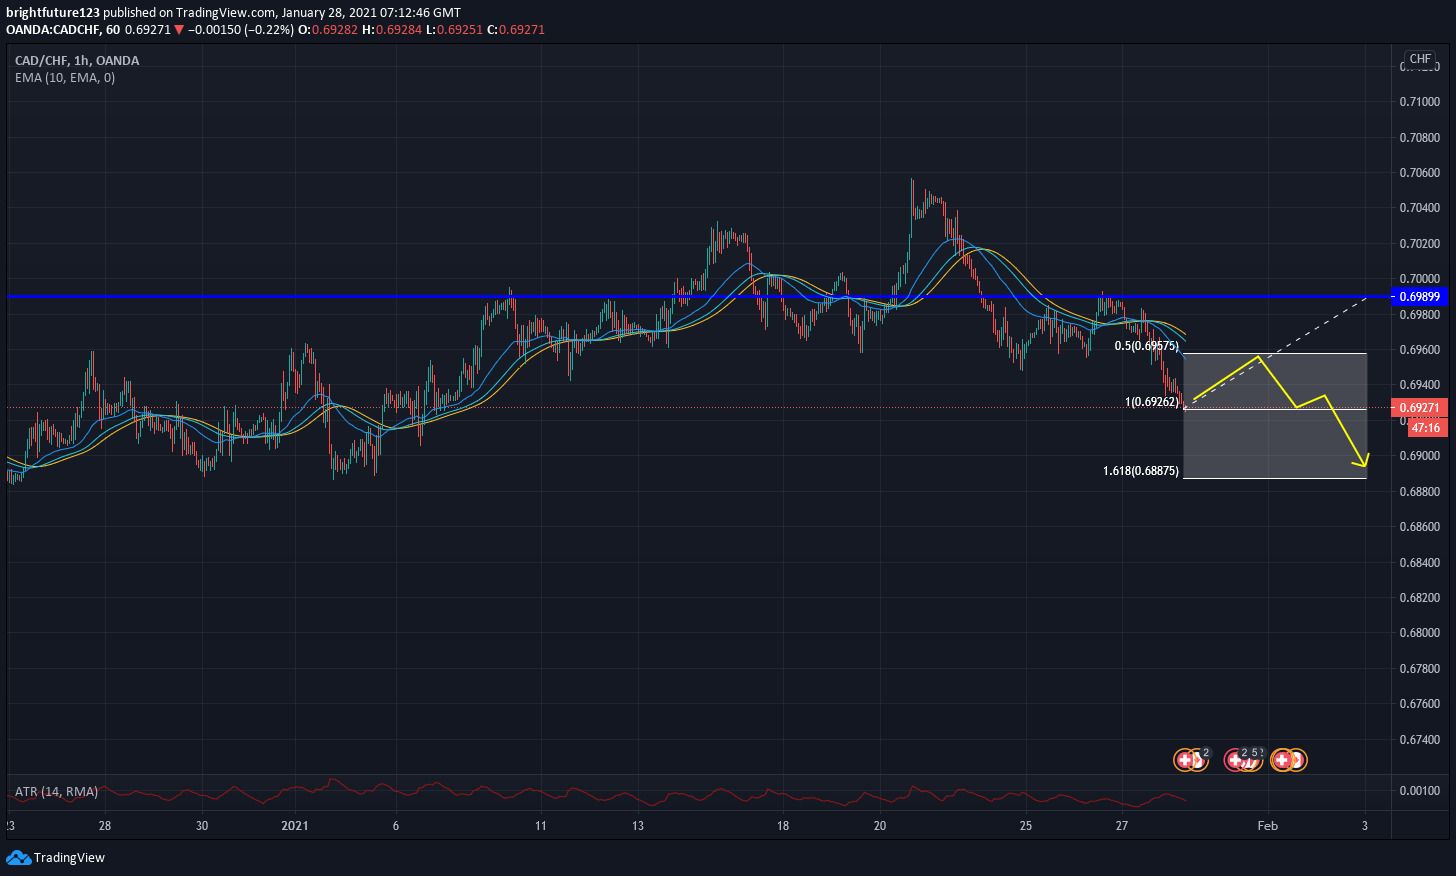Click the 2021 label on time axis

pos(295,826)
